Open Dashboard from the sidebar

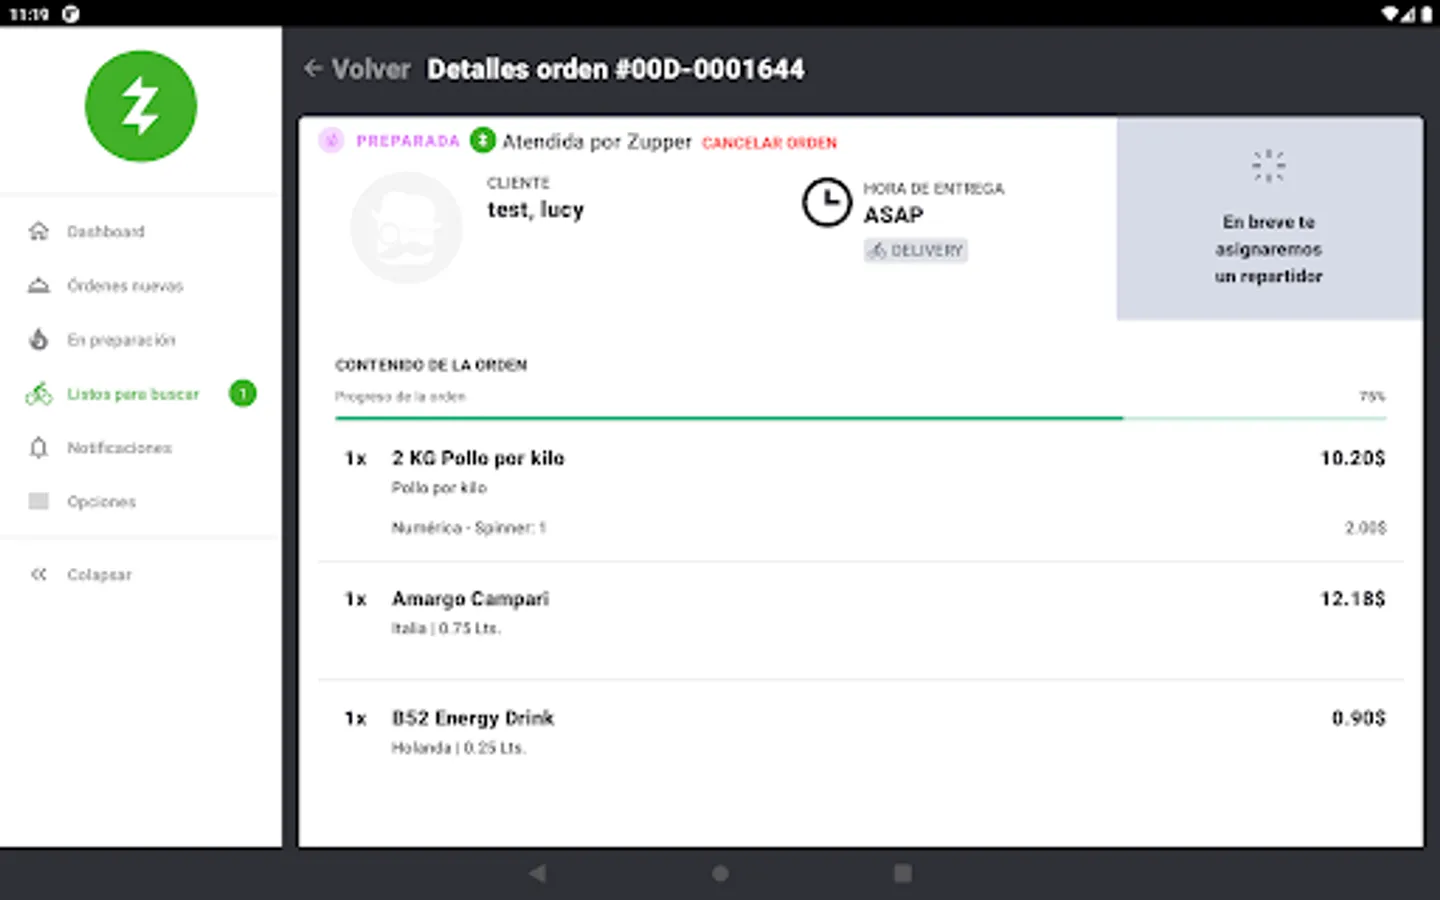105,232
